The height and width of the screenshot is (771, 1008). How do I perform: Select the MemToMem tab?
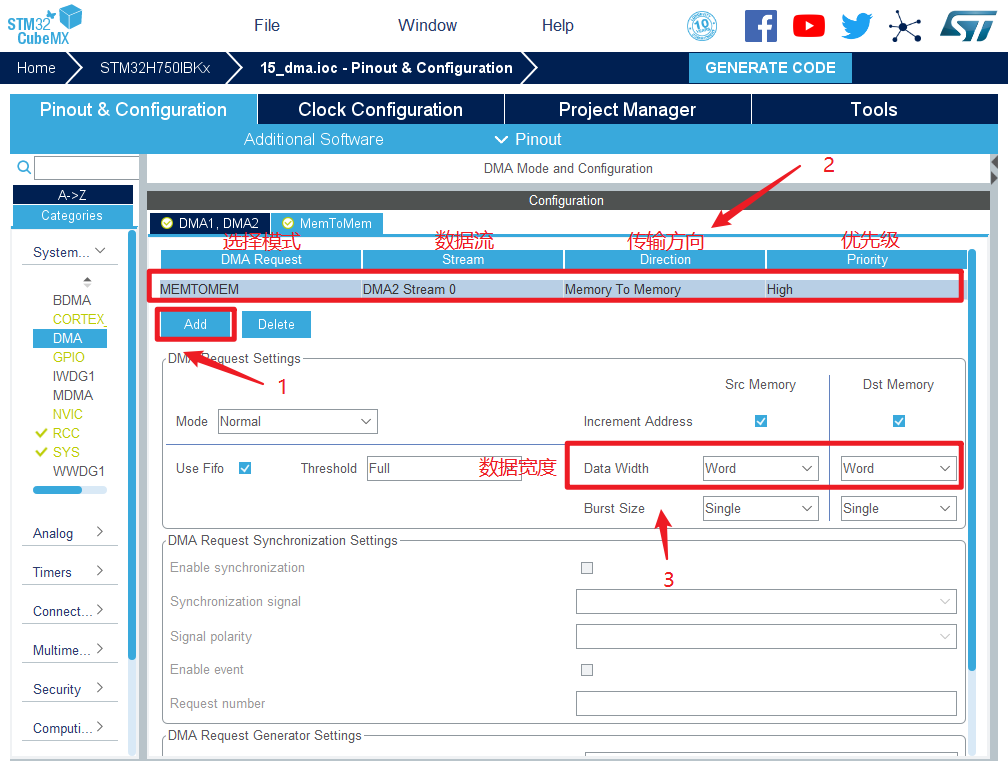point(327,224)
